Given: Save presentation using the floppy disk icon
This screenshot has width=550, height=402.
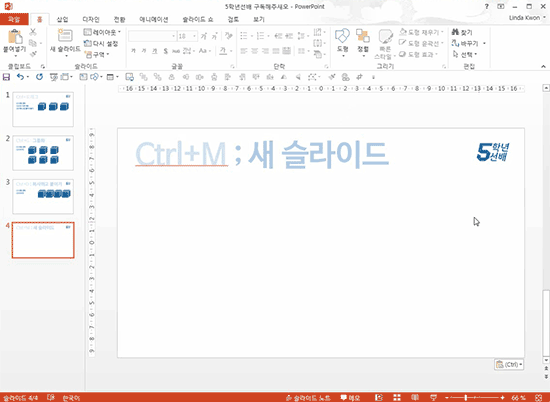Looking at the screenshot, I should tap(6, 77).
